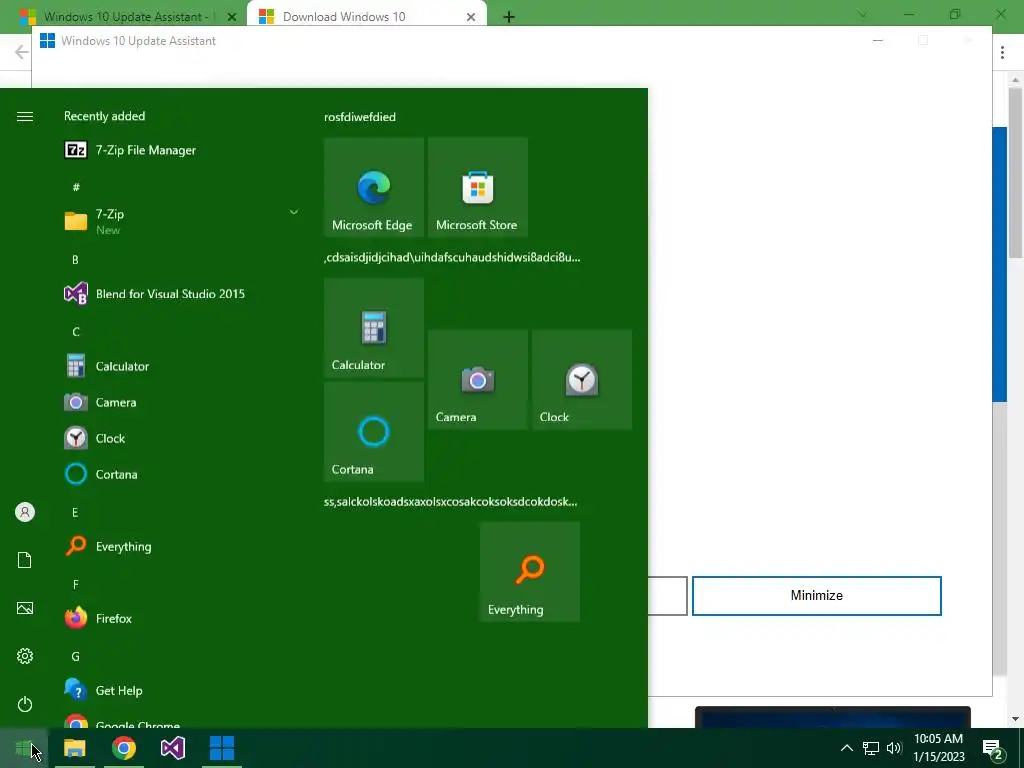Expand the Start menu hamburger button
The height and width of the screenshot is (768, 1024).
point(25,116)
